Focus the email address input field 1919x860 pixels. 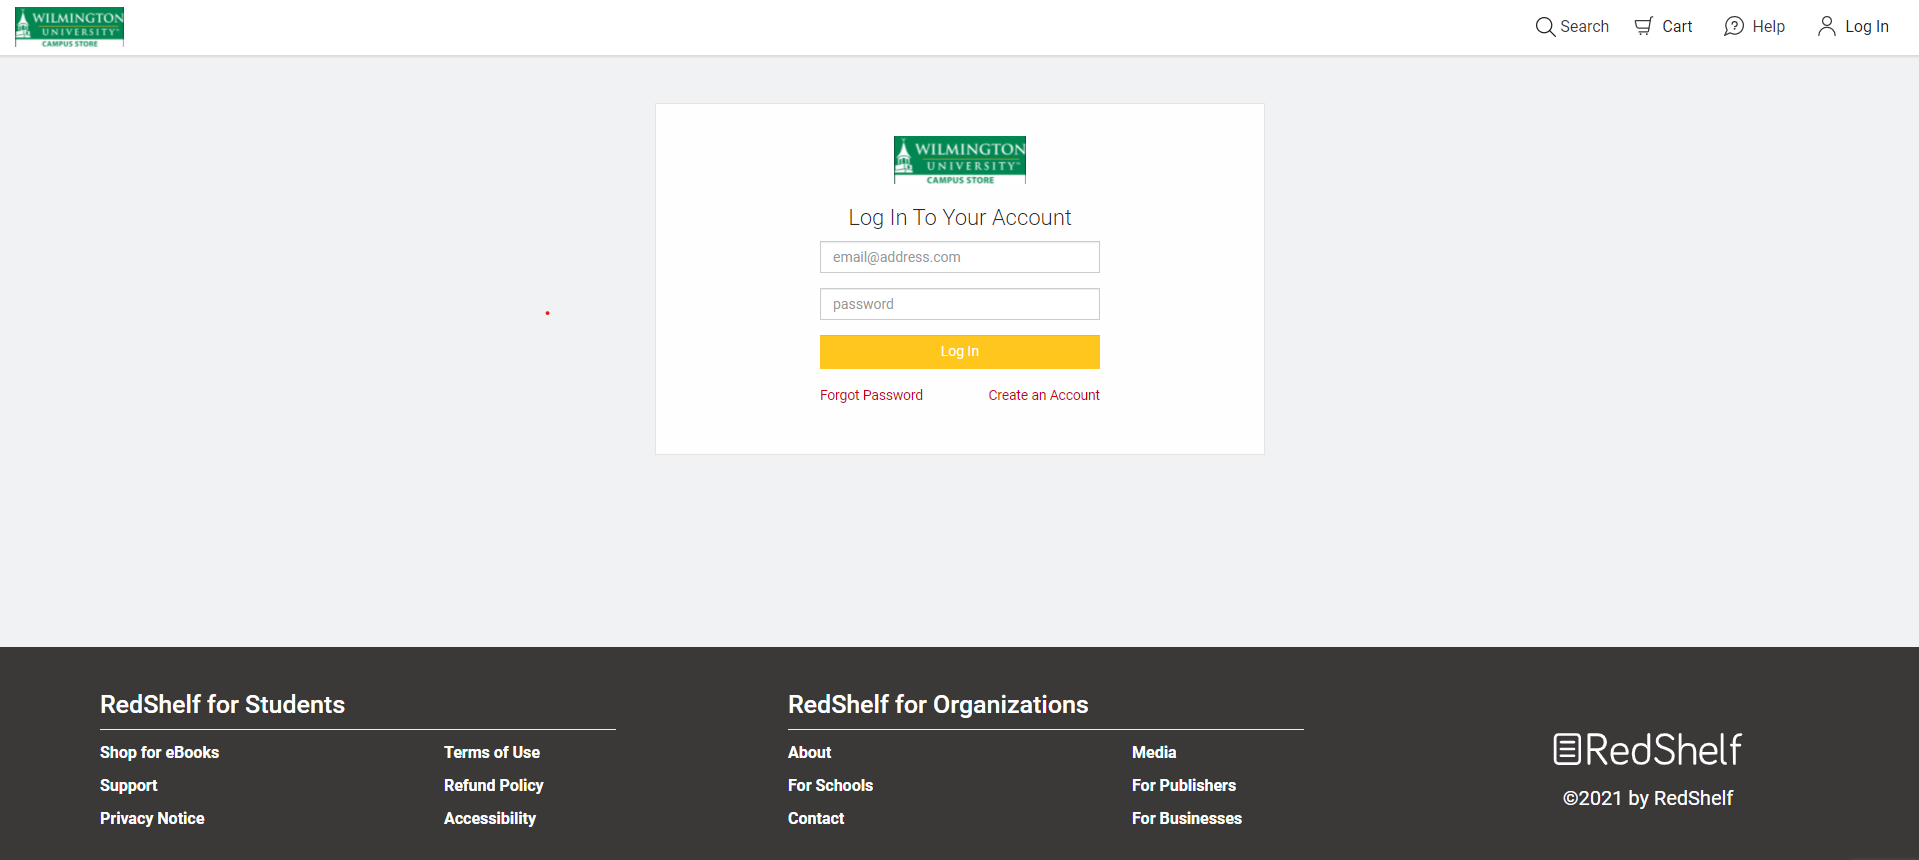(x=960, y=257)
